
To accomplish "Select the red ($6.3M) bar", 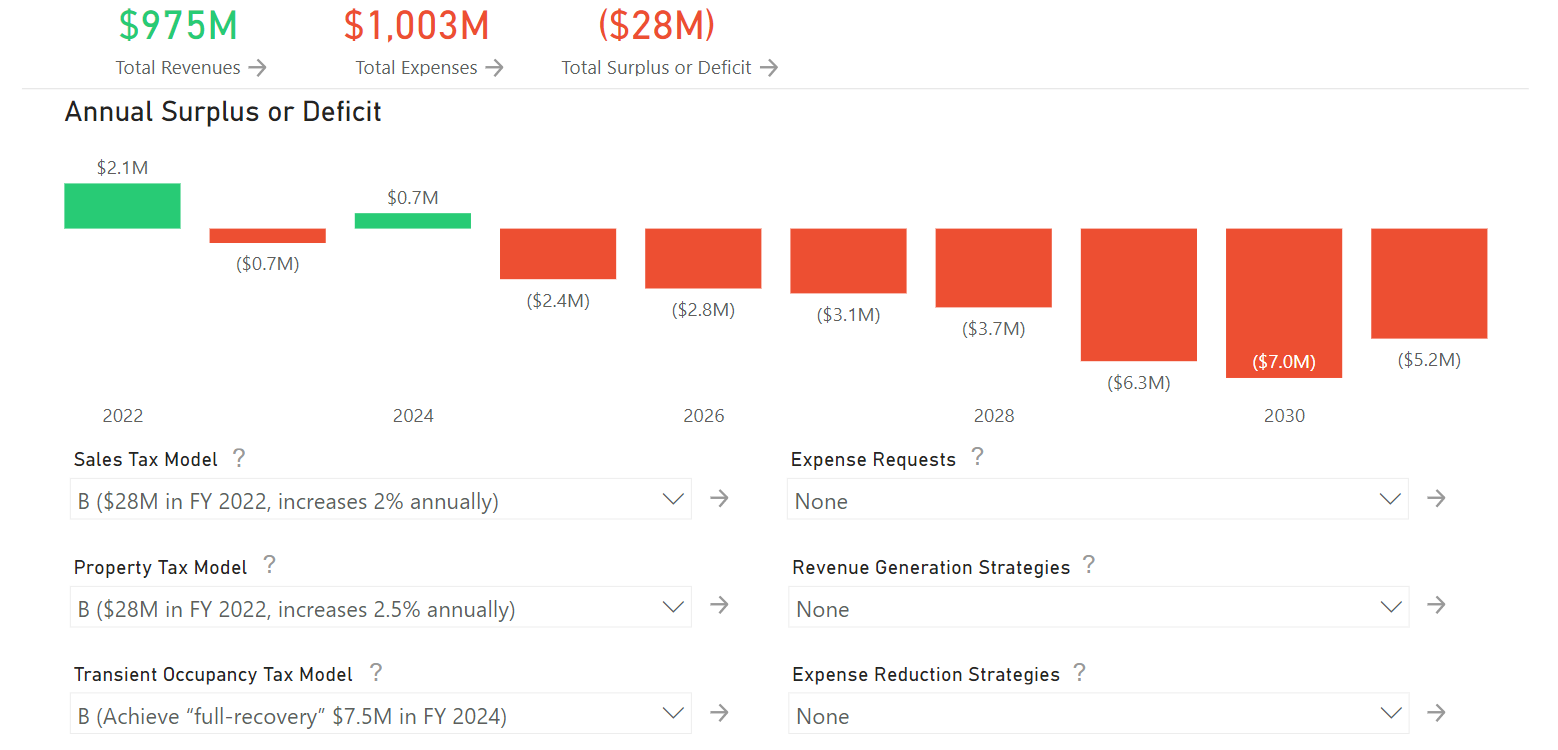I will (x=1139, y=295).
